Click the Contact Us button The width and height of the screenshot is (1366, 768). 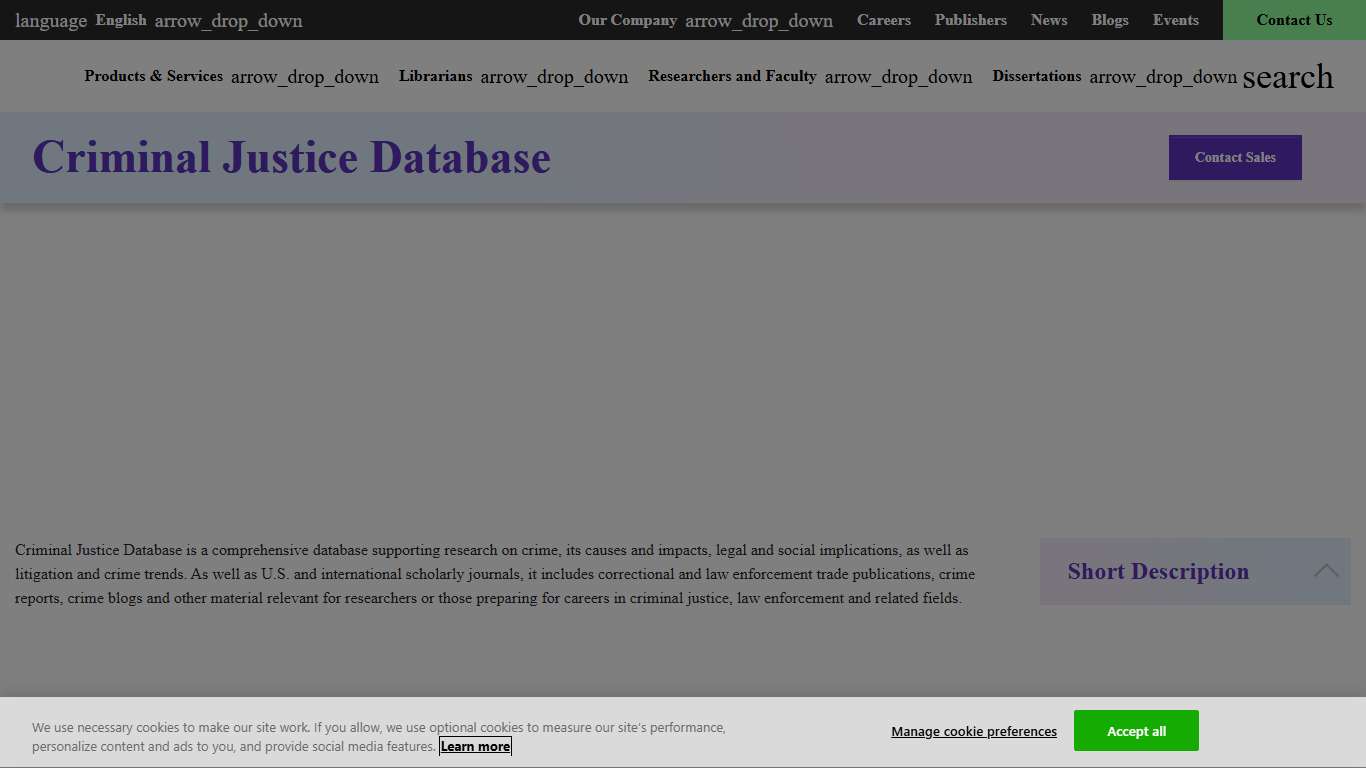tap(1293, 20)
